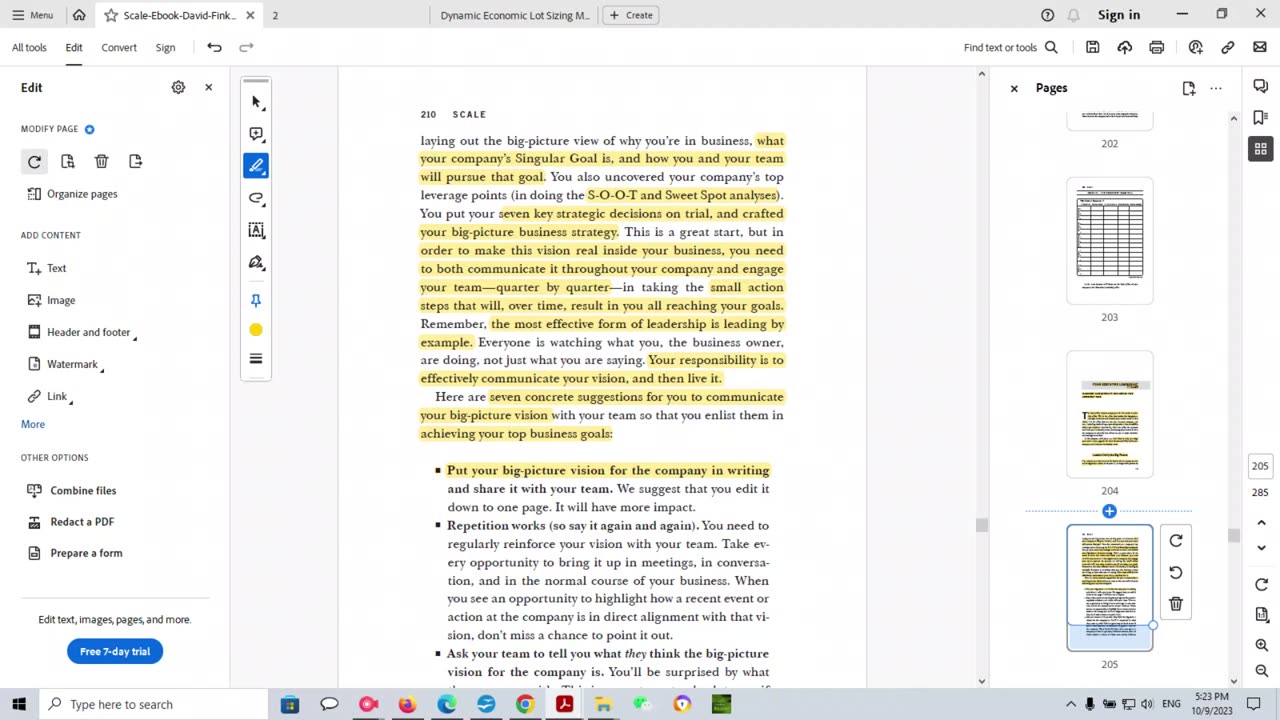Close the Pages panel
Viewport: 1280px width, 720px height.
1014,88
